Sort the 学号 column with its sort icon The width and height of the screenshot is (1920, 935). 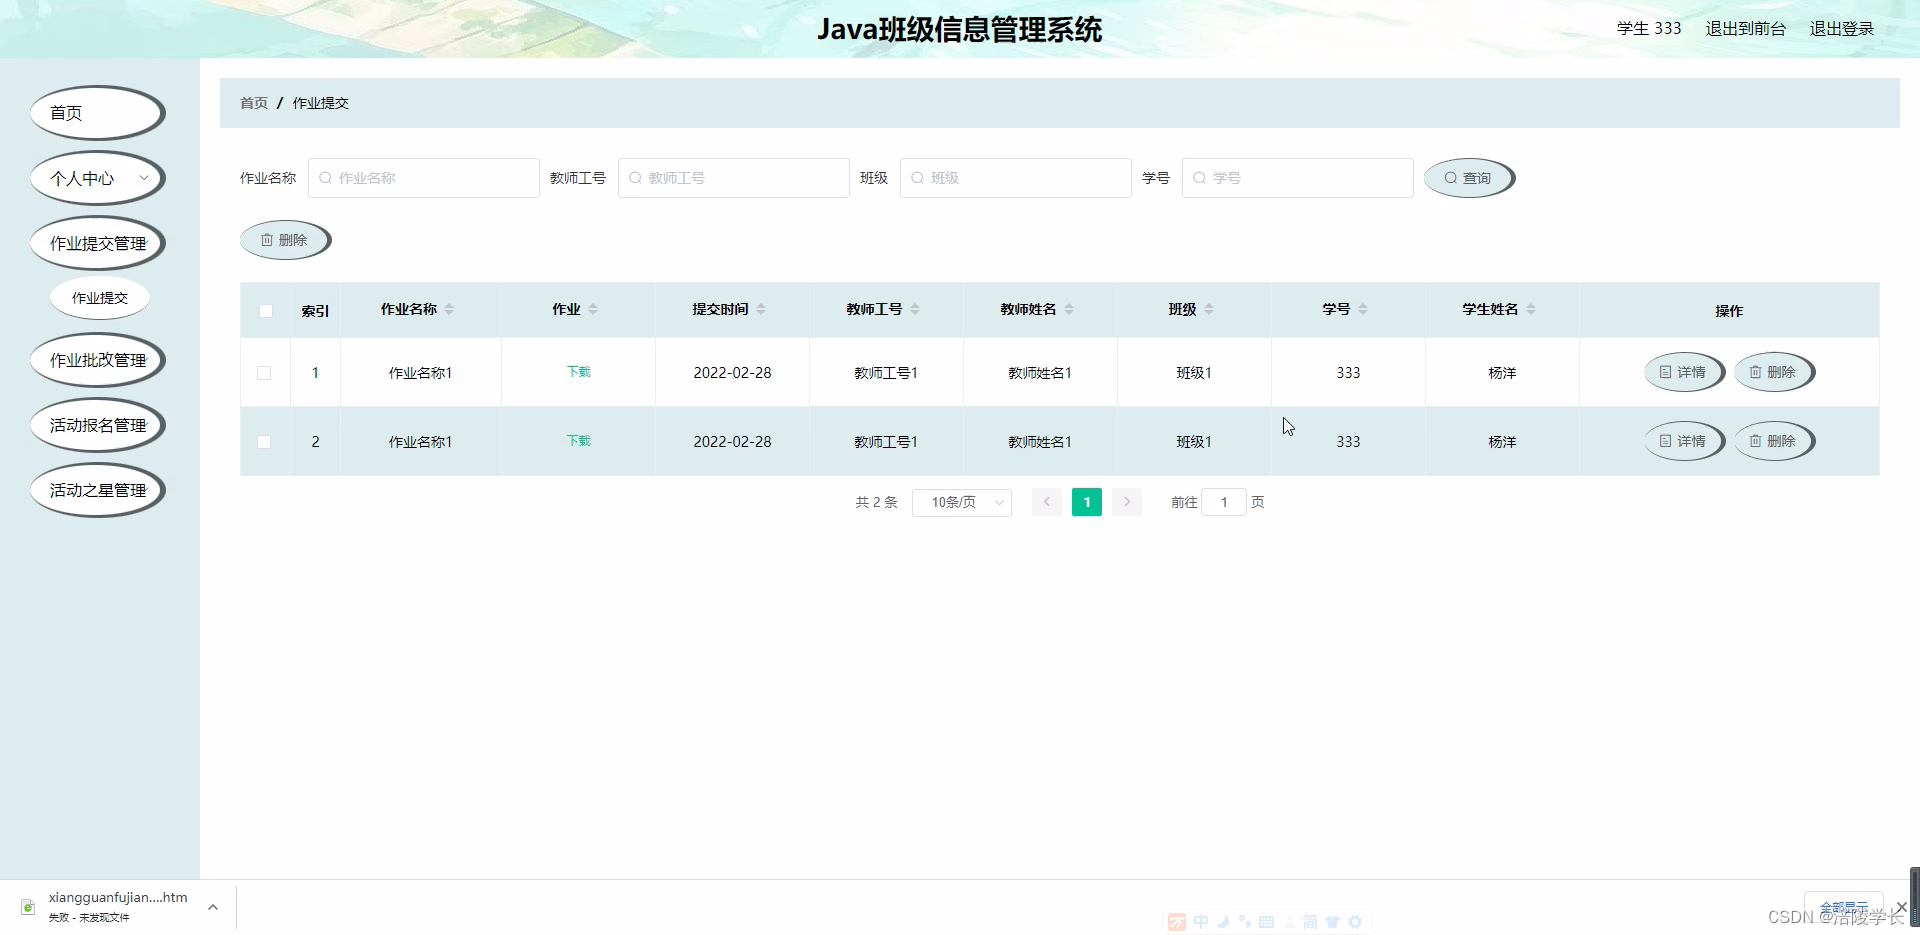pos(1363,309)
